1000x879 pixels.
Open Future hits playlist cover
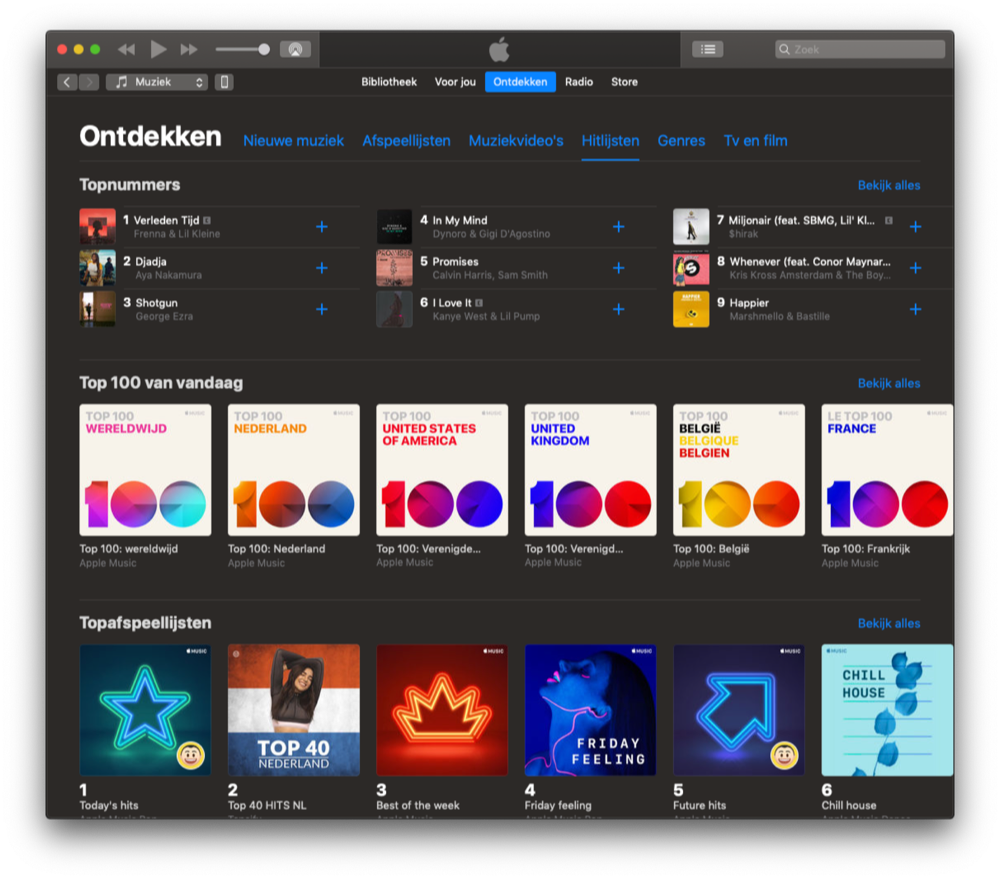click(739, 710)
